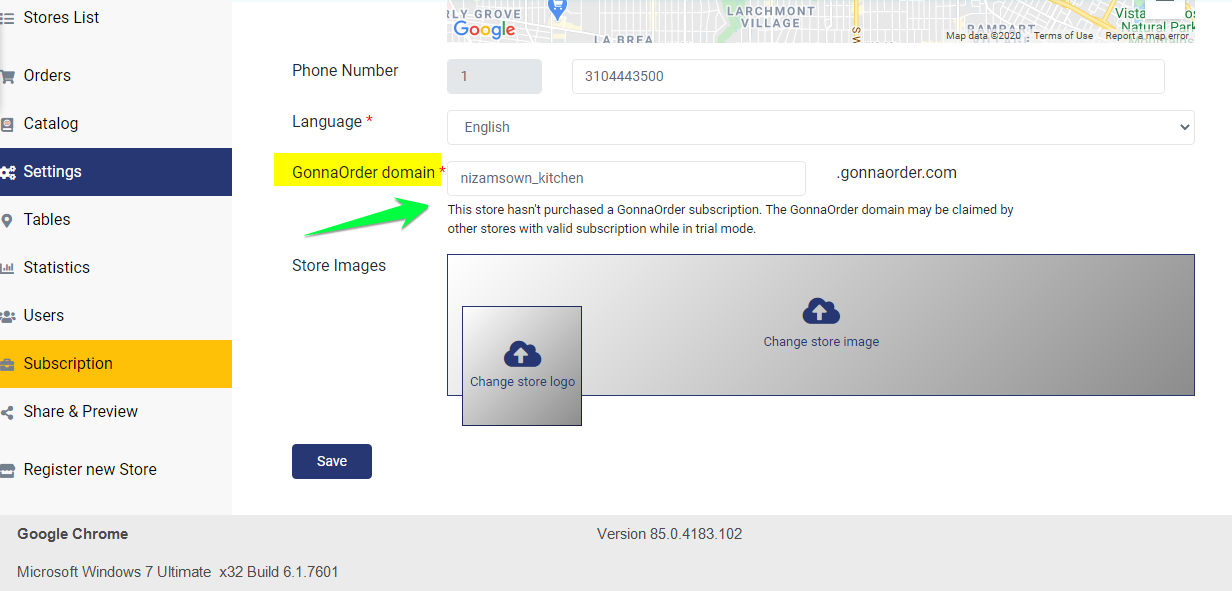
Task: Click the Share & Preview share icon
Action: coord(7,412)
